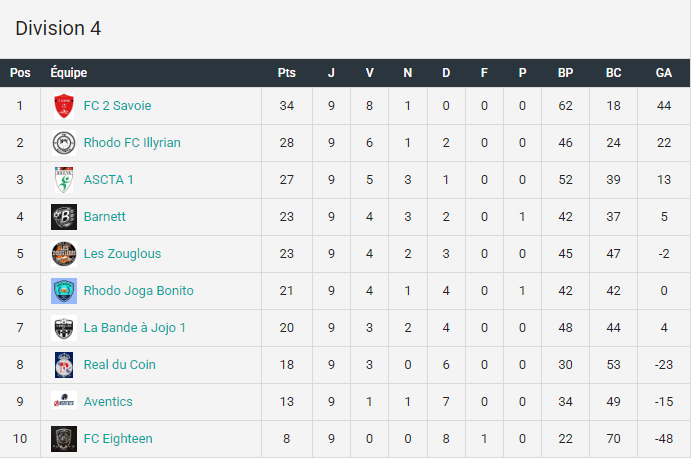The width and height of the screenshot is (692, 461).
Task: Click the Aventics team logo
Action: (64, 401)
